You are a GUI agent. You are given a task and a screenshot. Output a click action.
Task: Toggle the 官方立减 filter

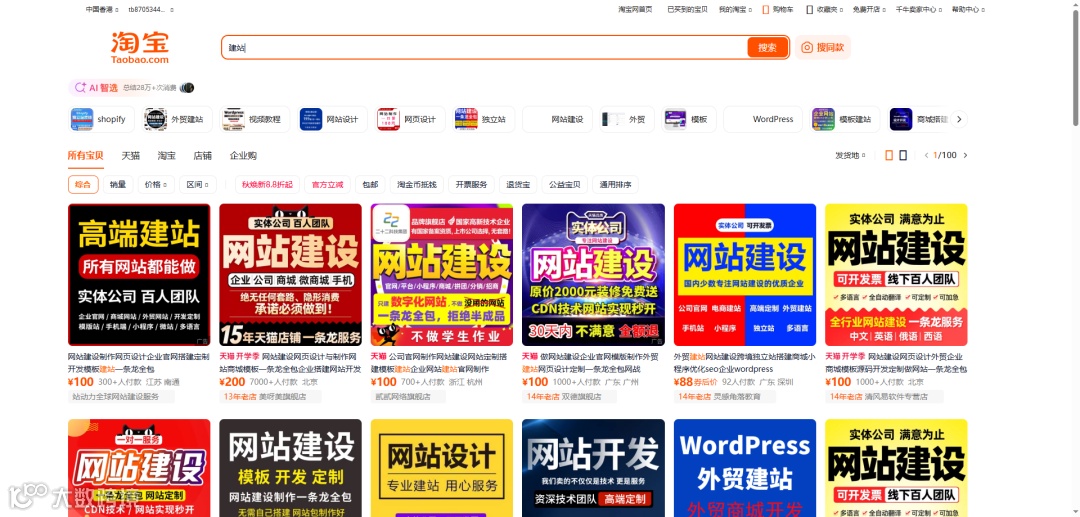[327, 184]
